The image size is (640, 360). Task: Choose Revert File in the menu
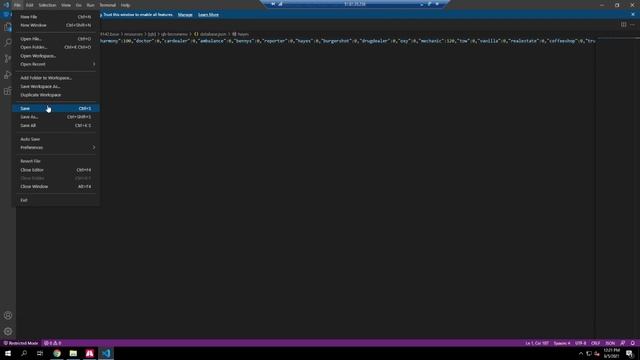56,161
